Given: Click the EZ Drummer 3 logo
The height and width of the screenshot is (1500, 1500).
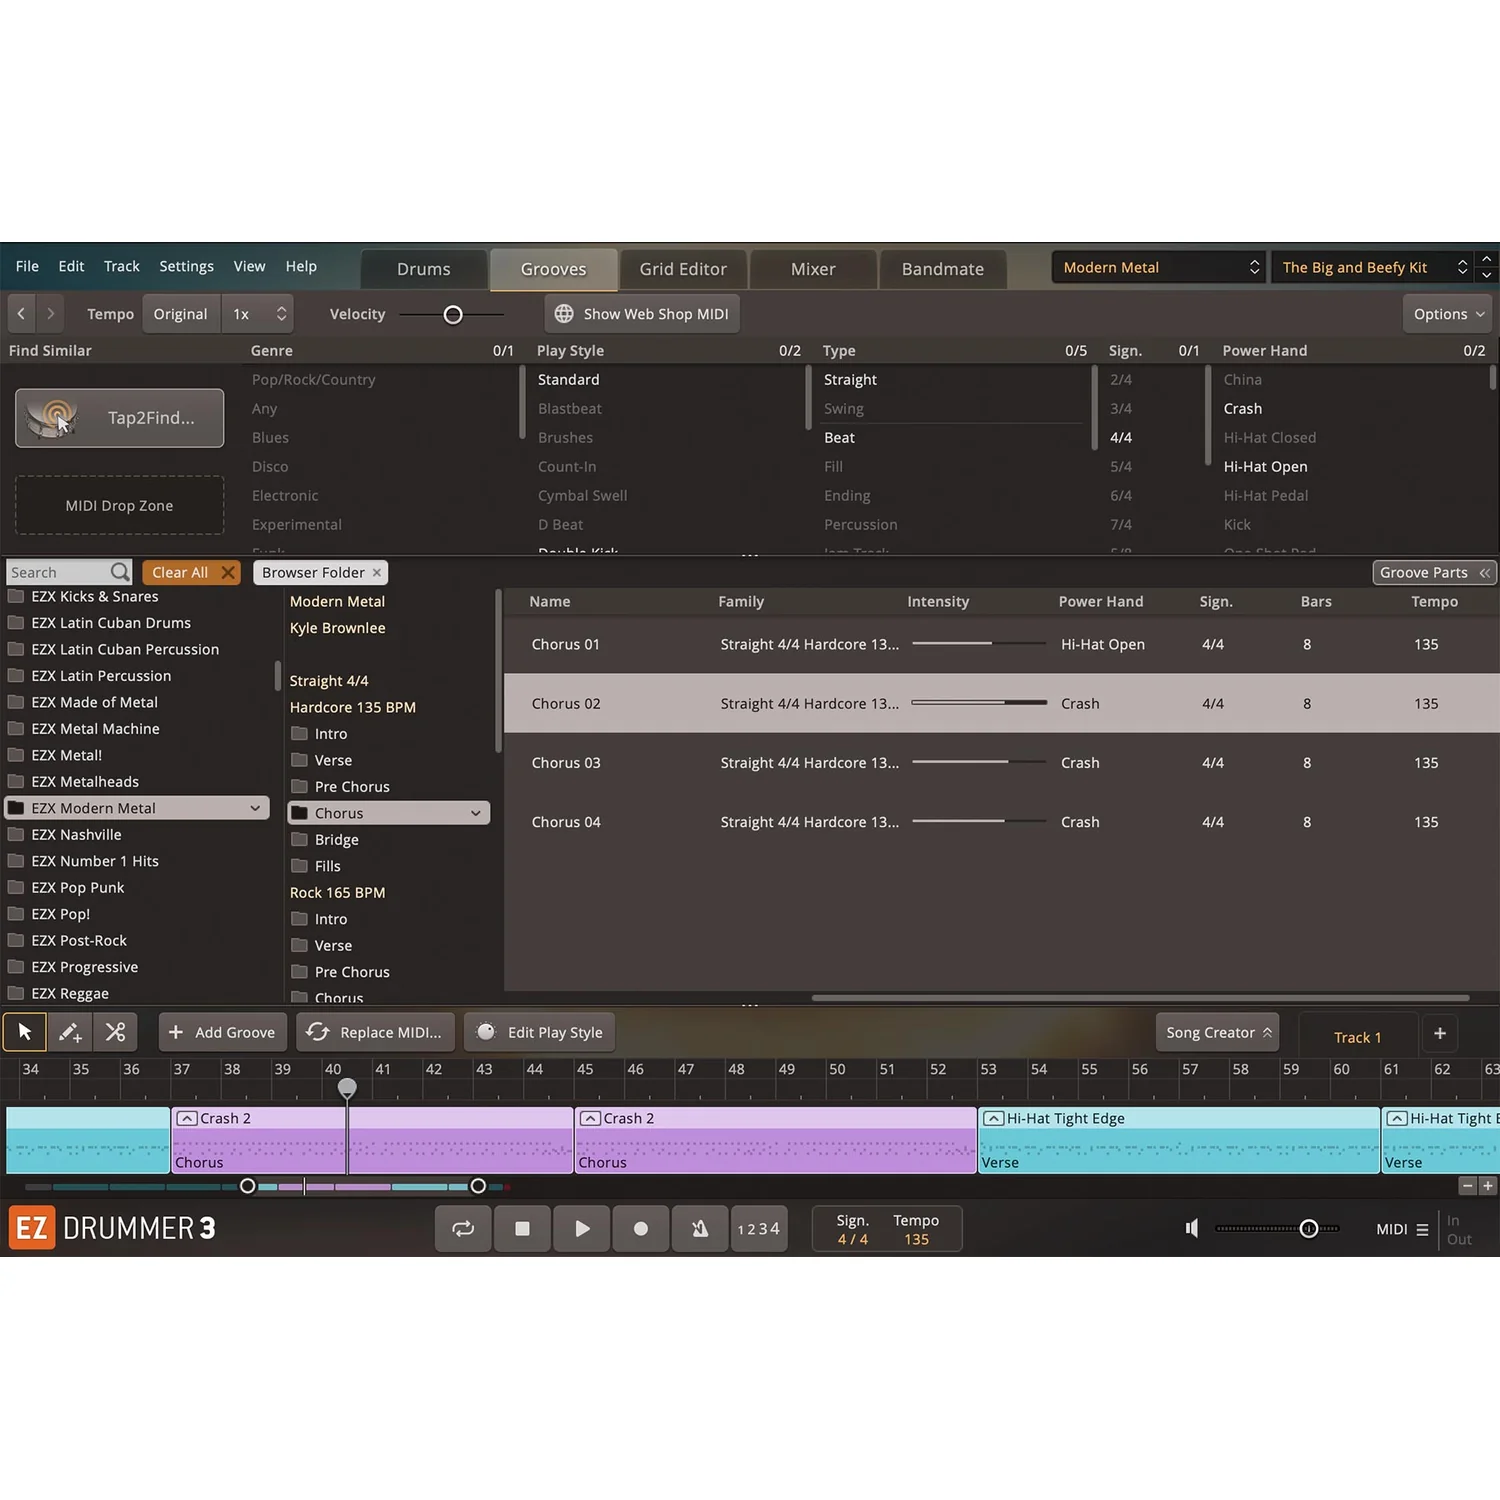Looking at the screenshot, I should [x=113, y=1228].
